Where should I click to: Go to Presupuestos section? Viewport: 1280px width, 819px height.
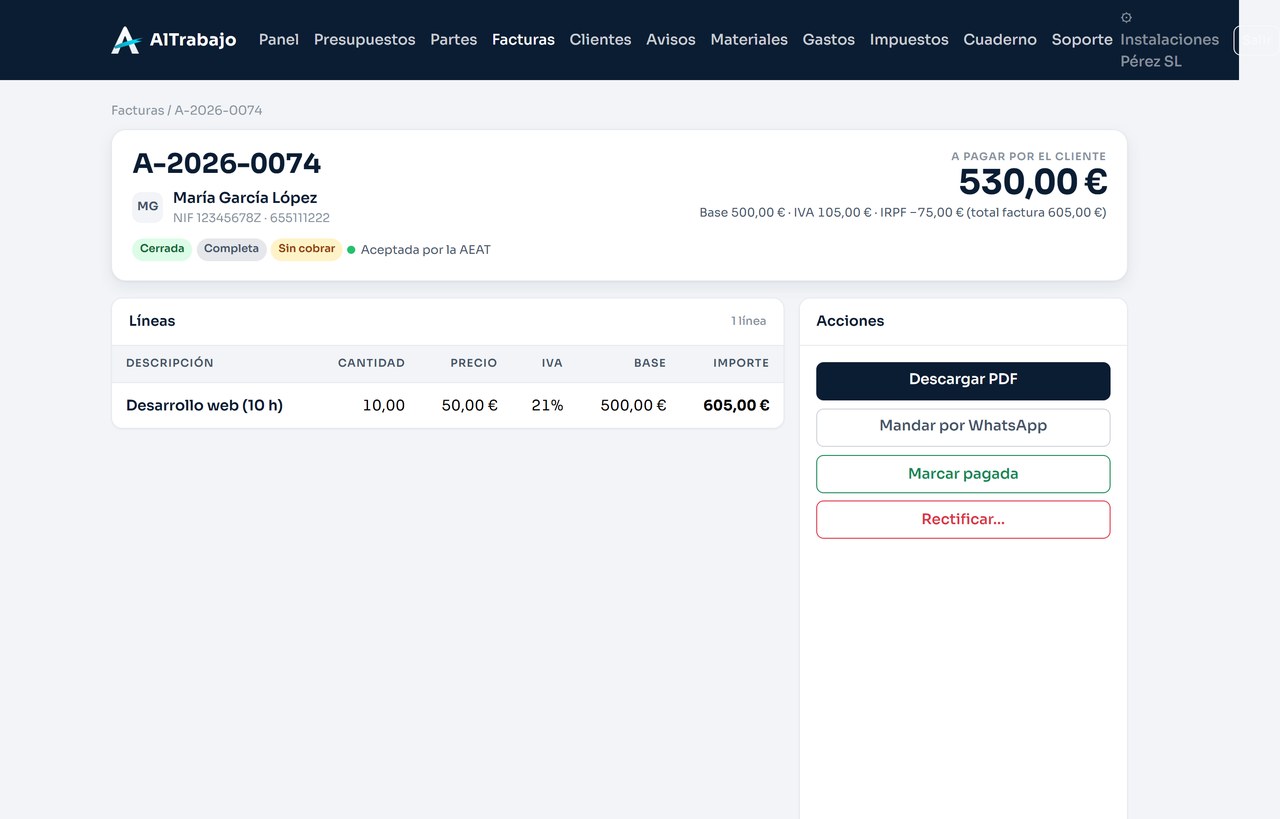364,40
